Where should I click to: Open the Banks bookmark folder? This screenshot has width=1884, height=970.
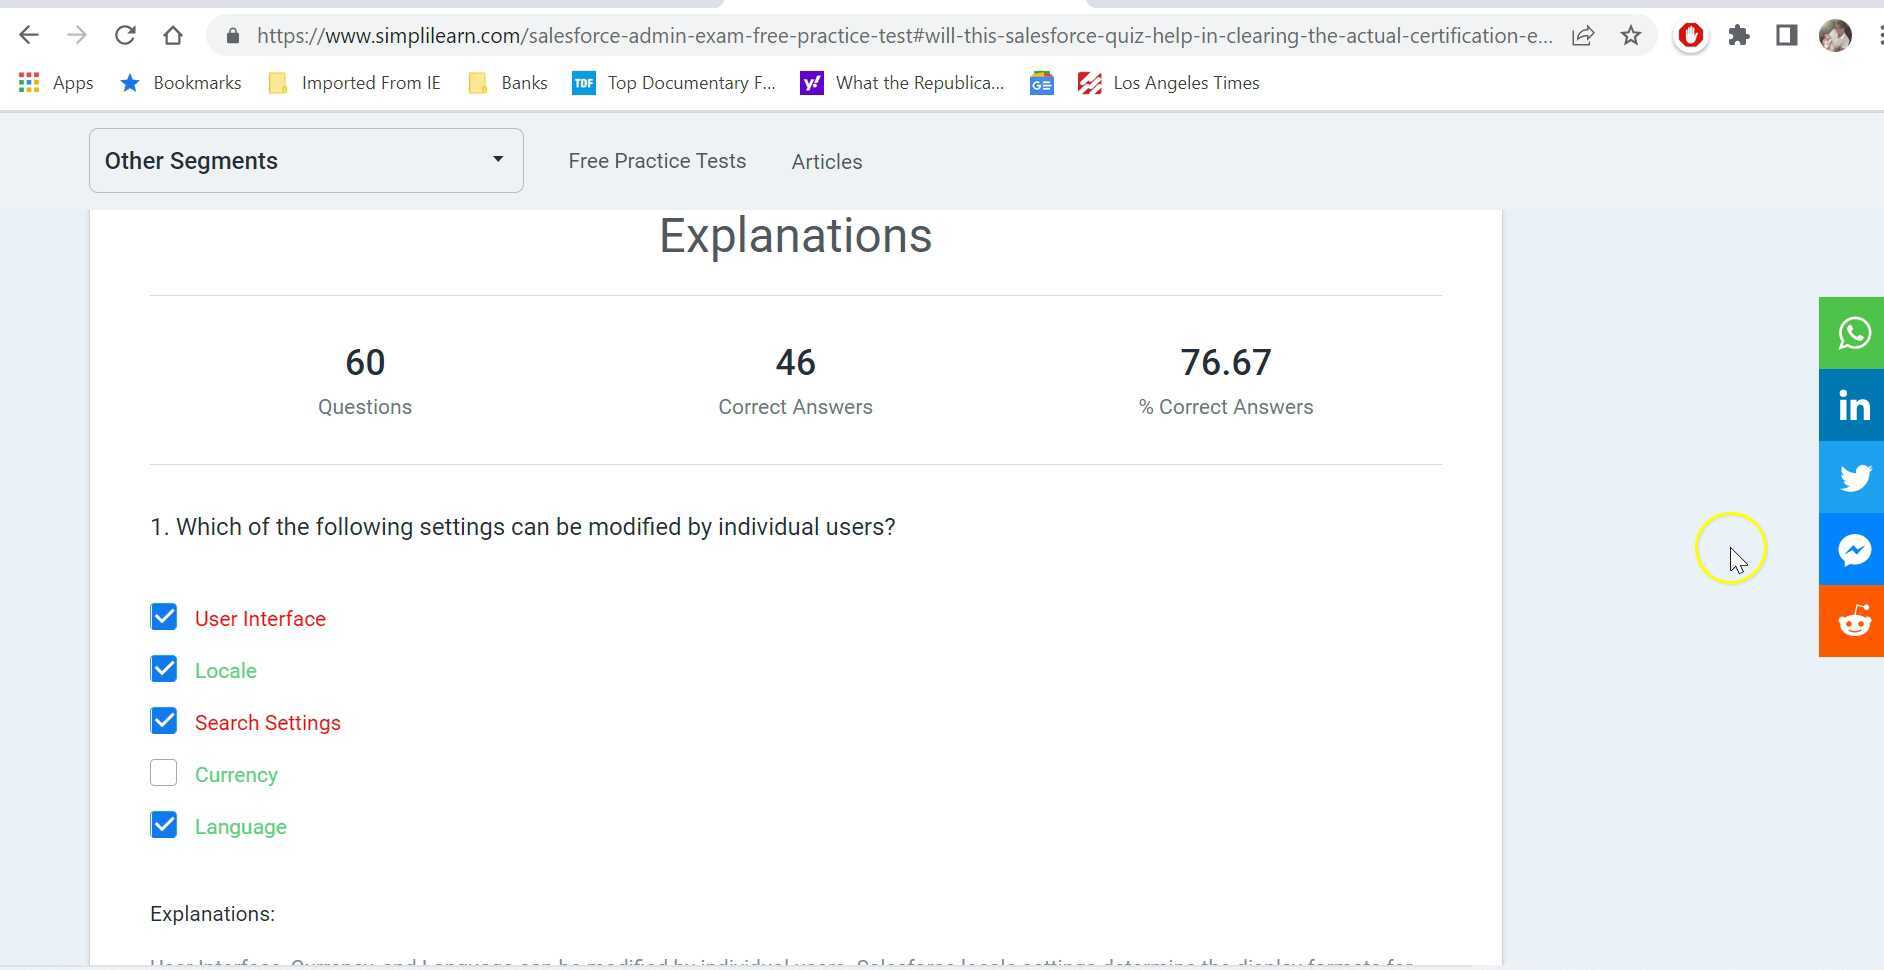[x=508, y=83]
